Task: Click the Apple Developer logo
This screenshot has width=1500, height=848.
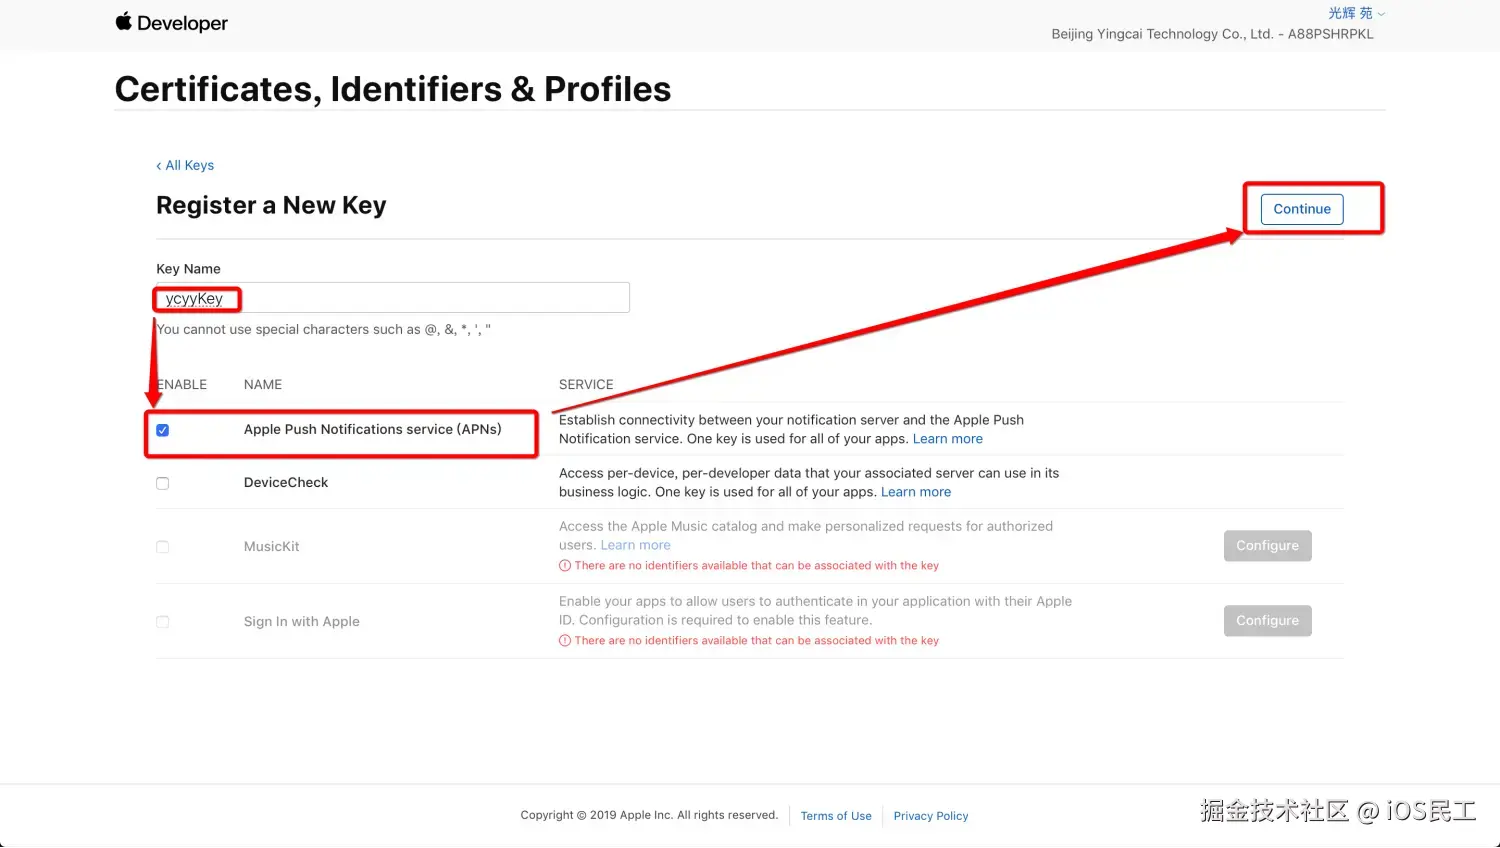Action: [171, 23]
